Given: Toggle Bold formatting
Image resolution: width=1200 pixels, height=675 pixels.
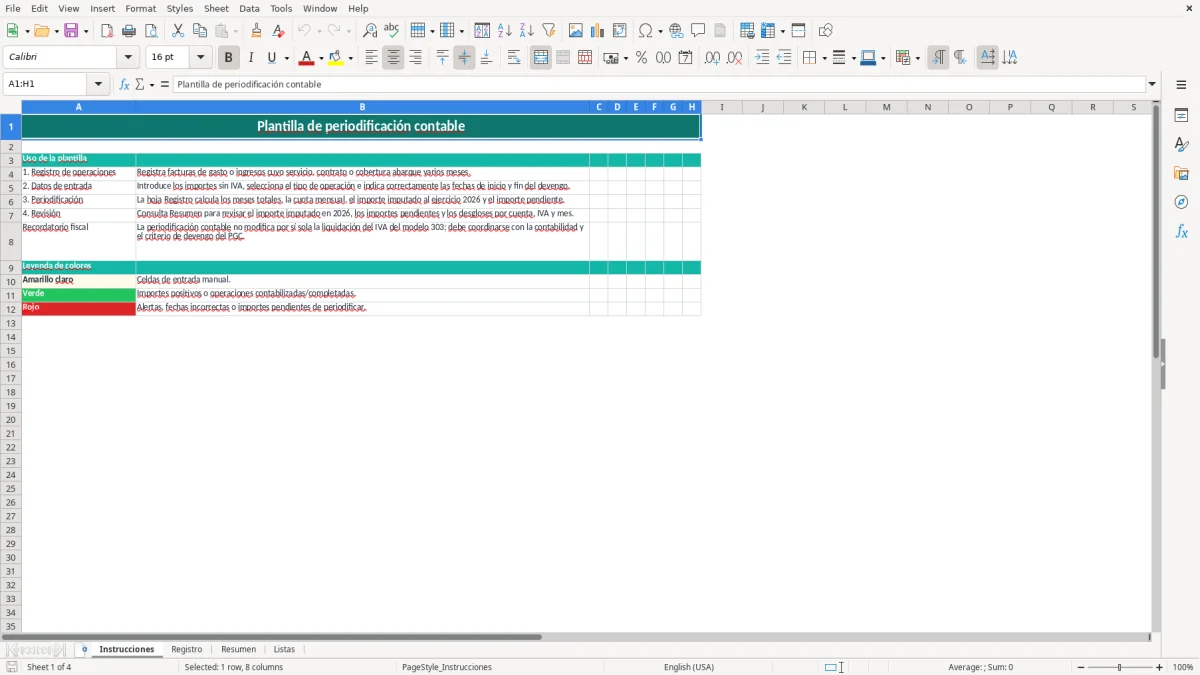Looking at the screenshot, I should [x=229, y=58].
